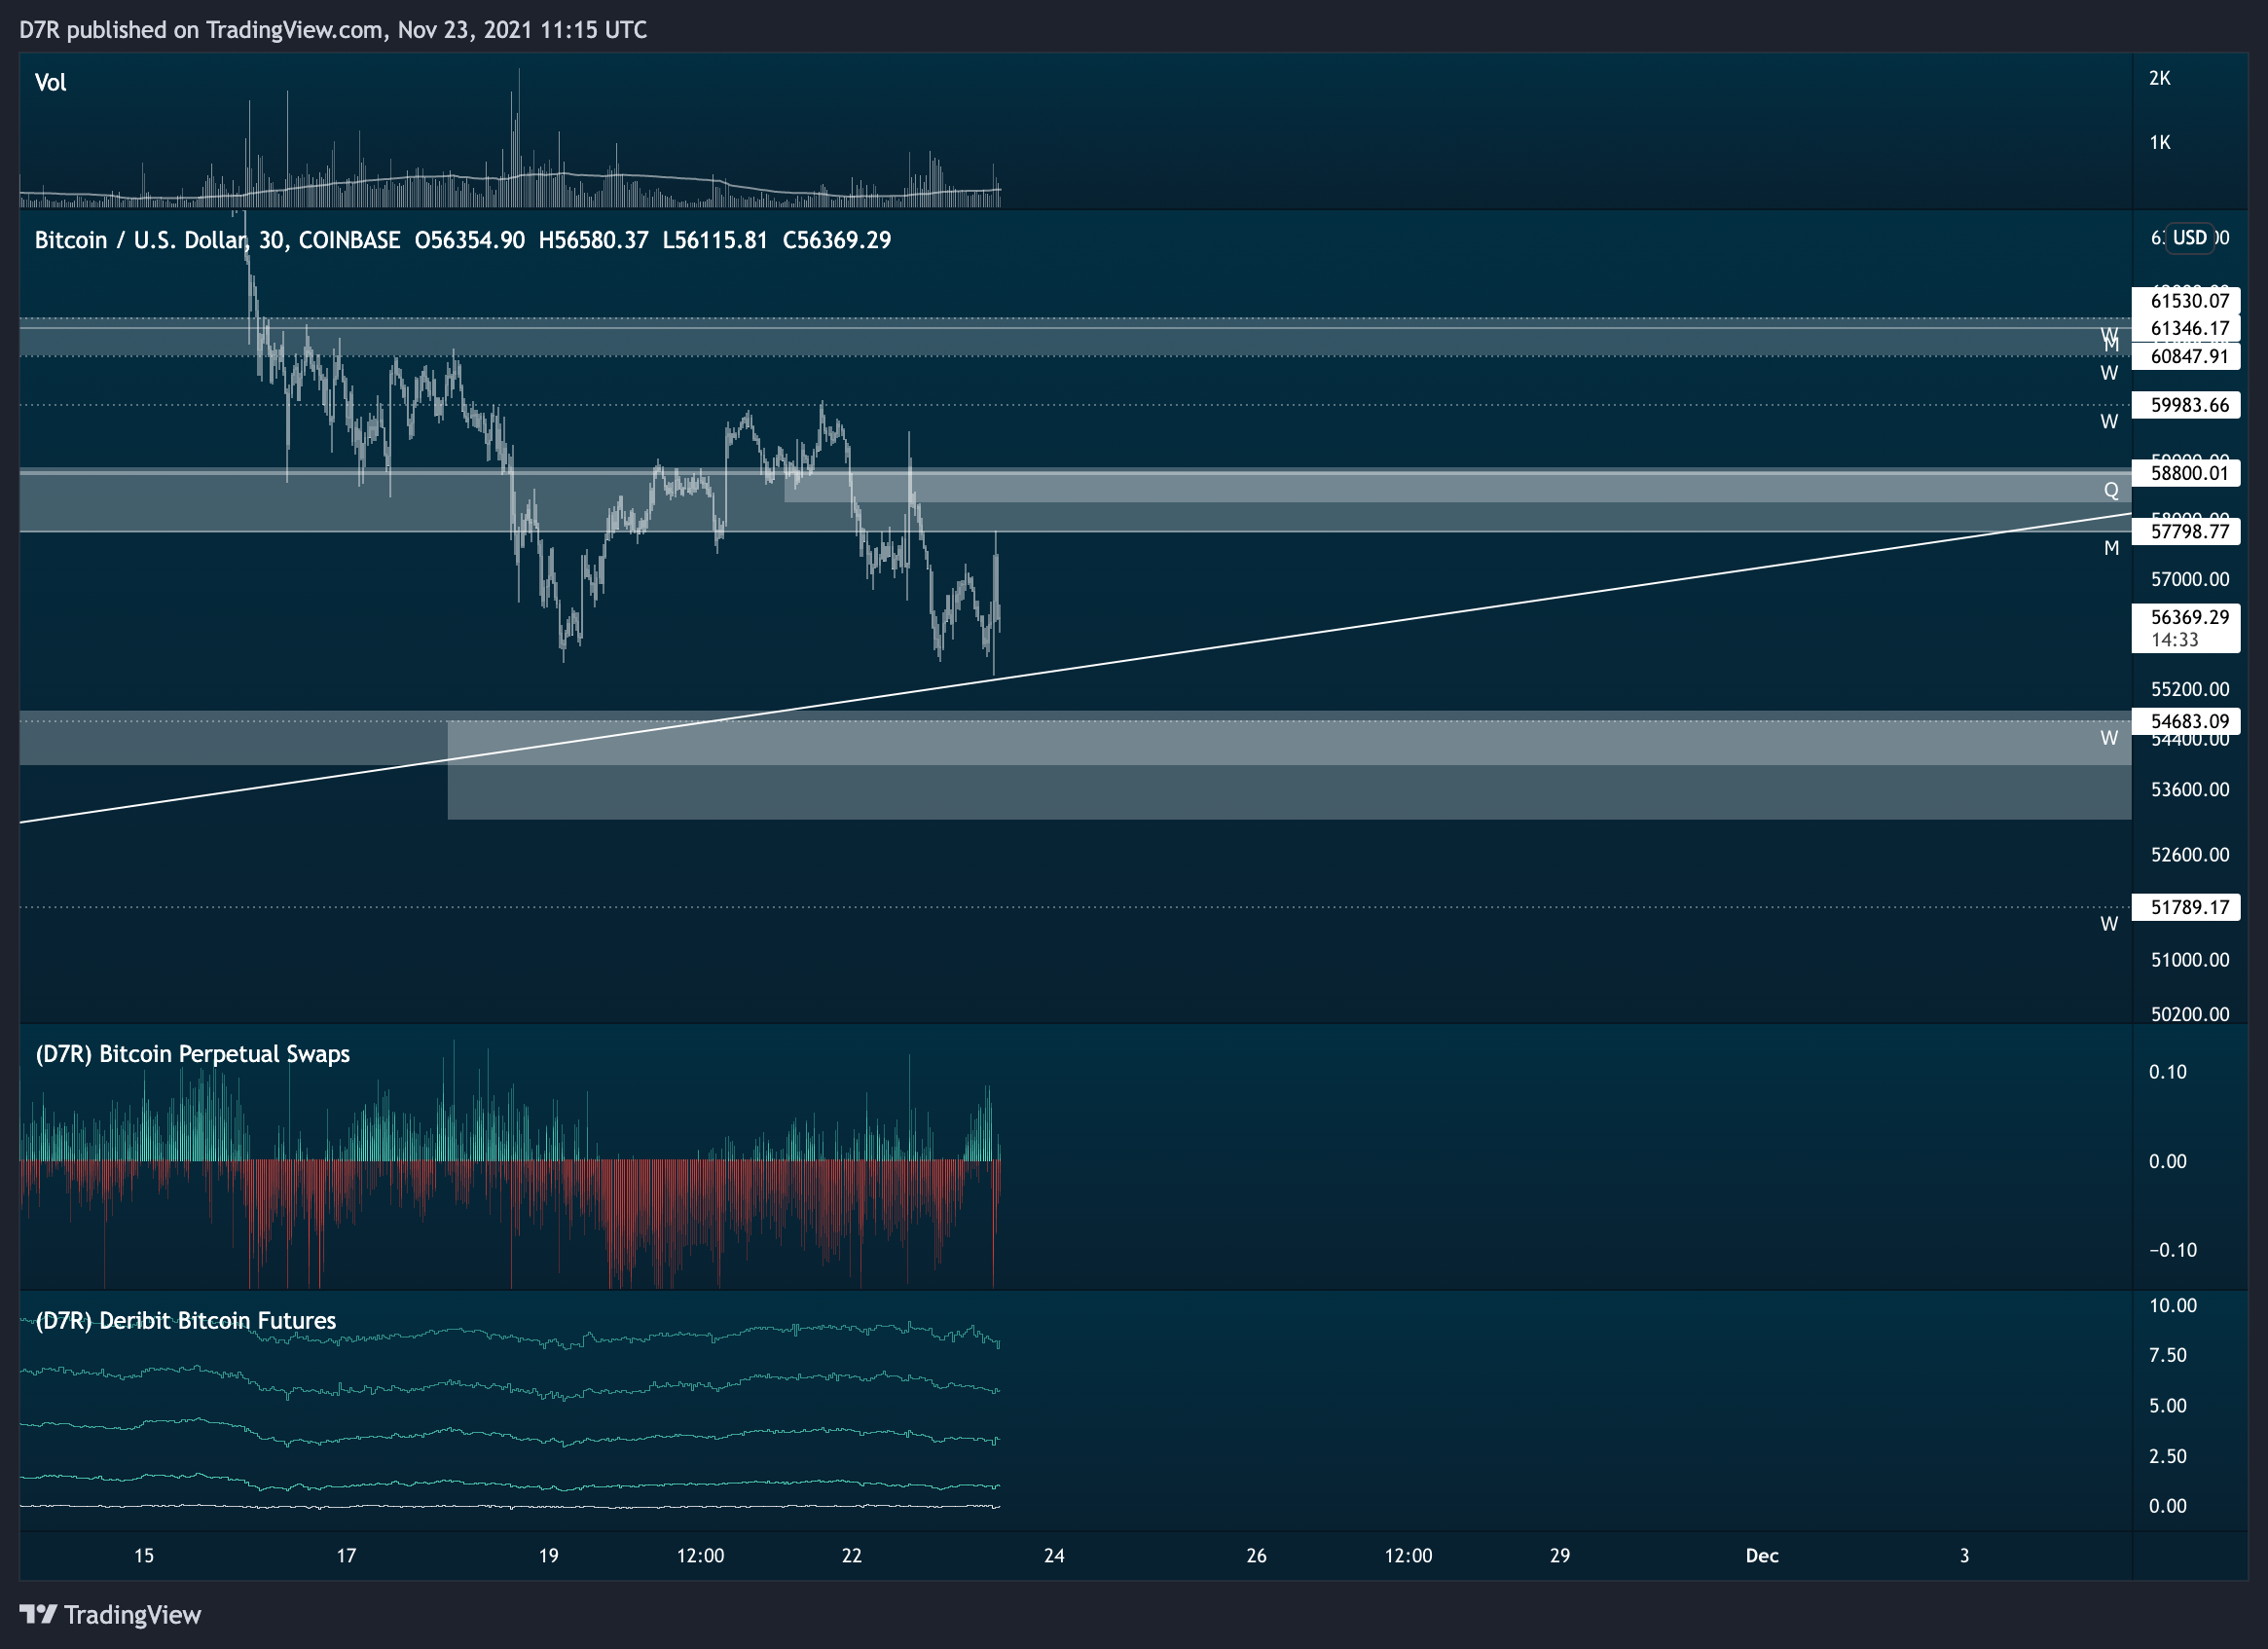Click date 17 on the time axis

[x=346, y=1556]
